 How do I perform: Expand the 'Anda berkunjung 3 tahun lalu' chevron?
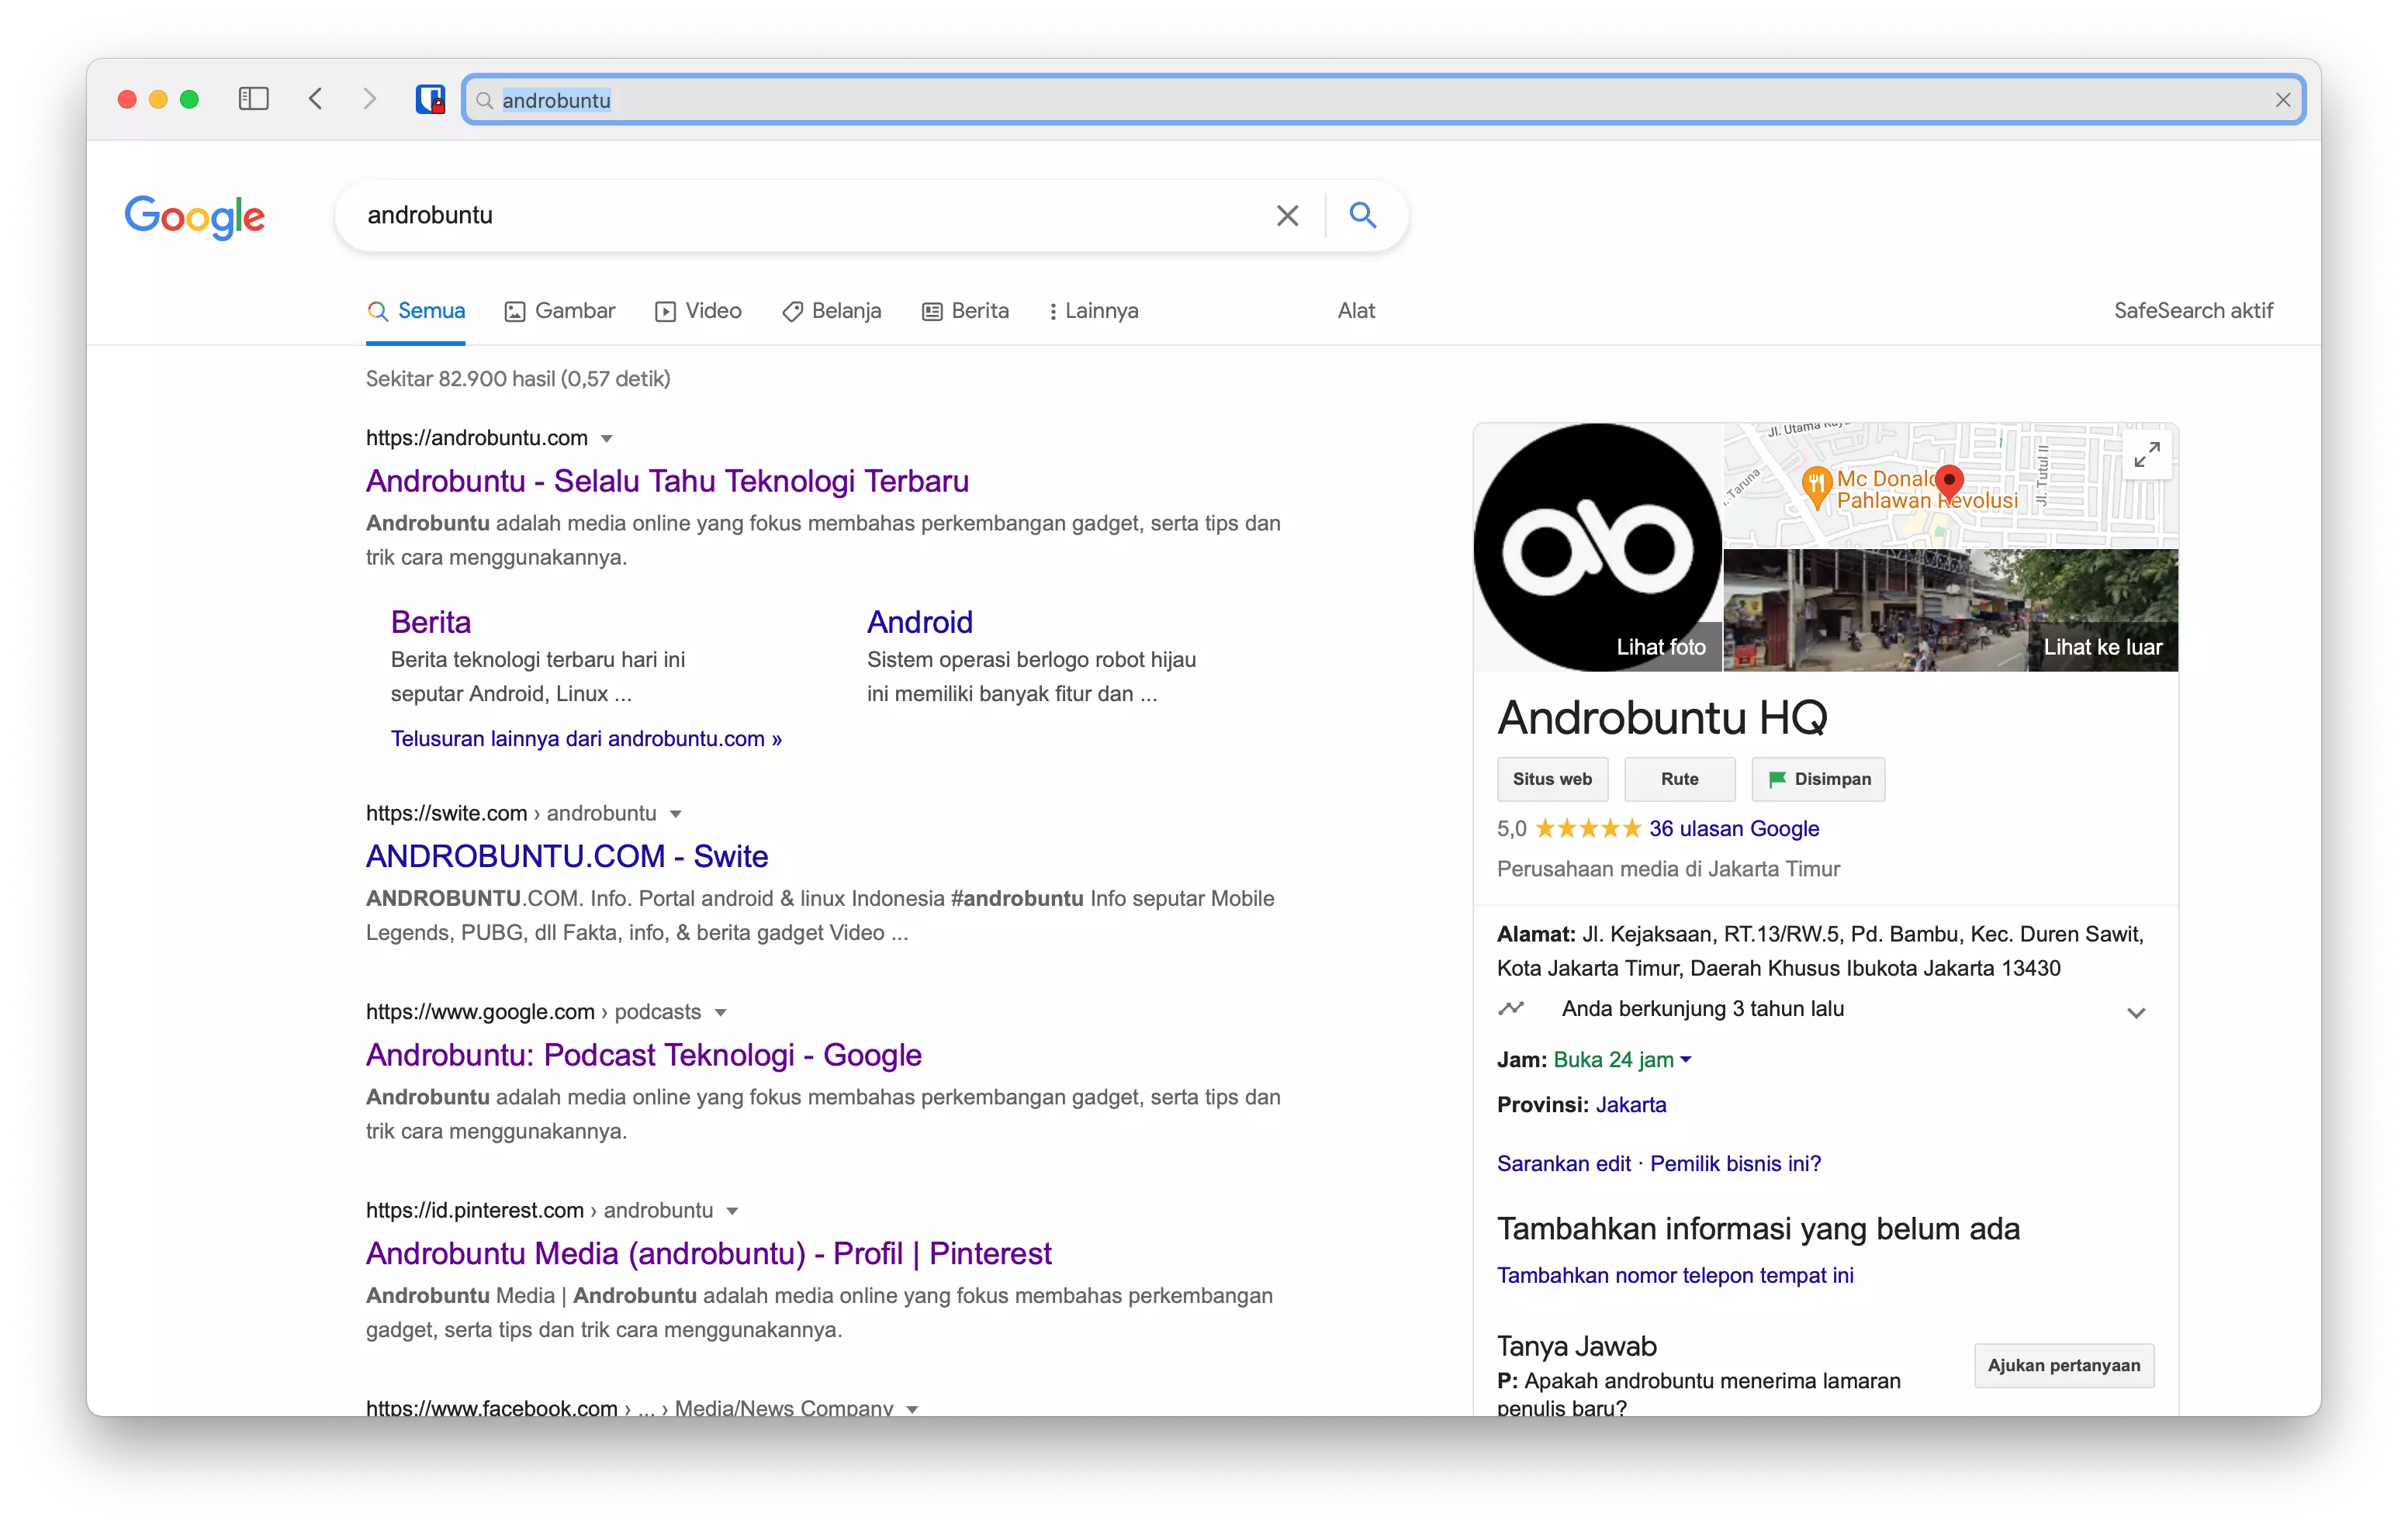coord(2136,1013)
